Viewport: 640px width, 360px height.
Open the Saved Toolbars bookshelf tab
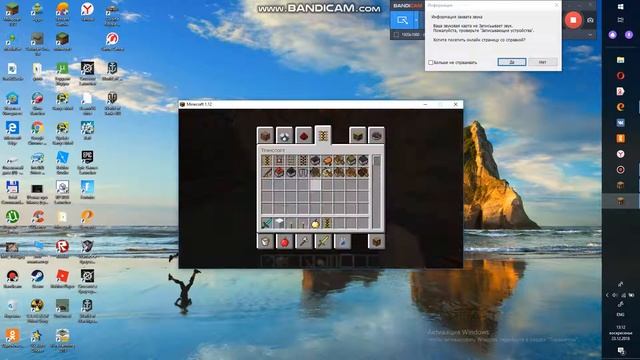pos(357,136)
